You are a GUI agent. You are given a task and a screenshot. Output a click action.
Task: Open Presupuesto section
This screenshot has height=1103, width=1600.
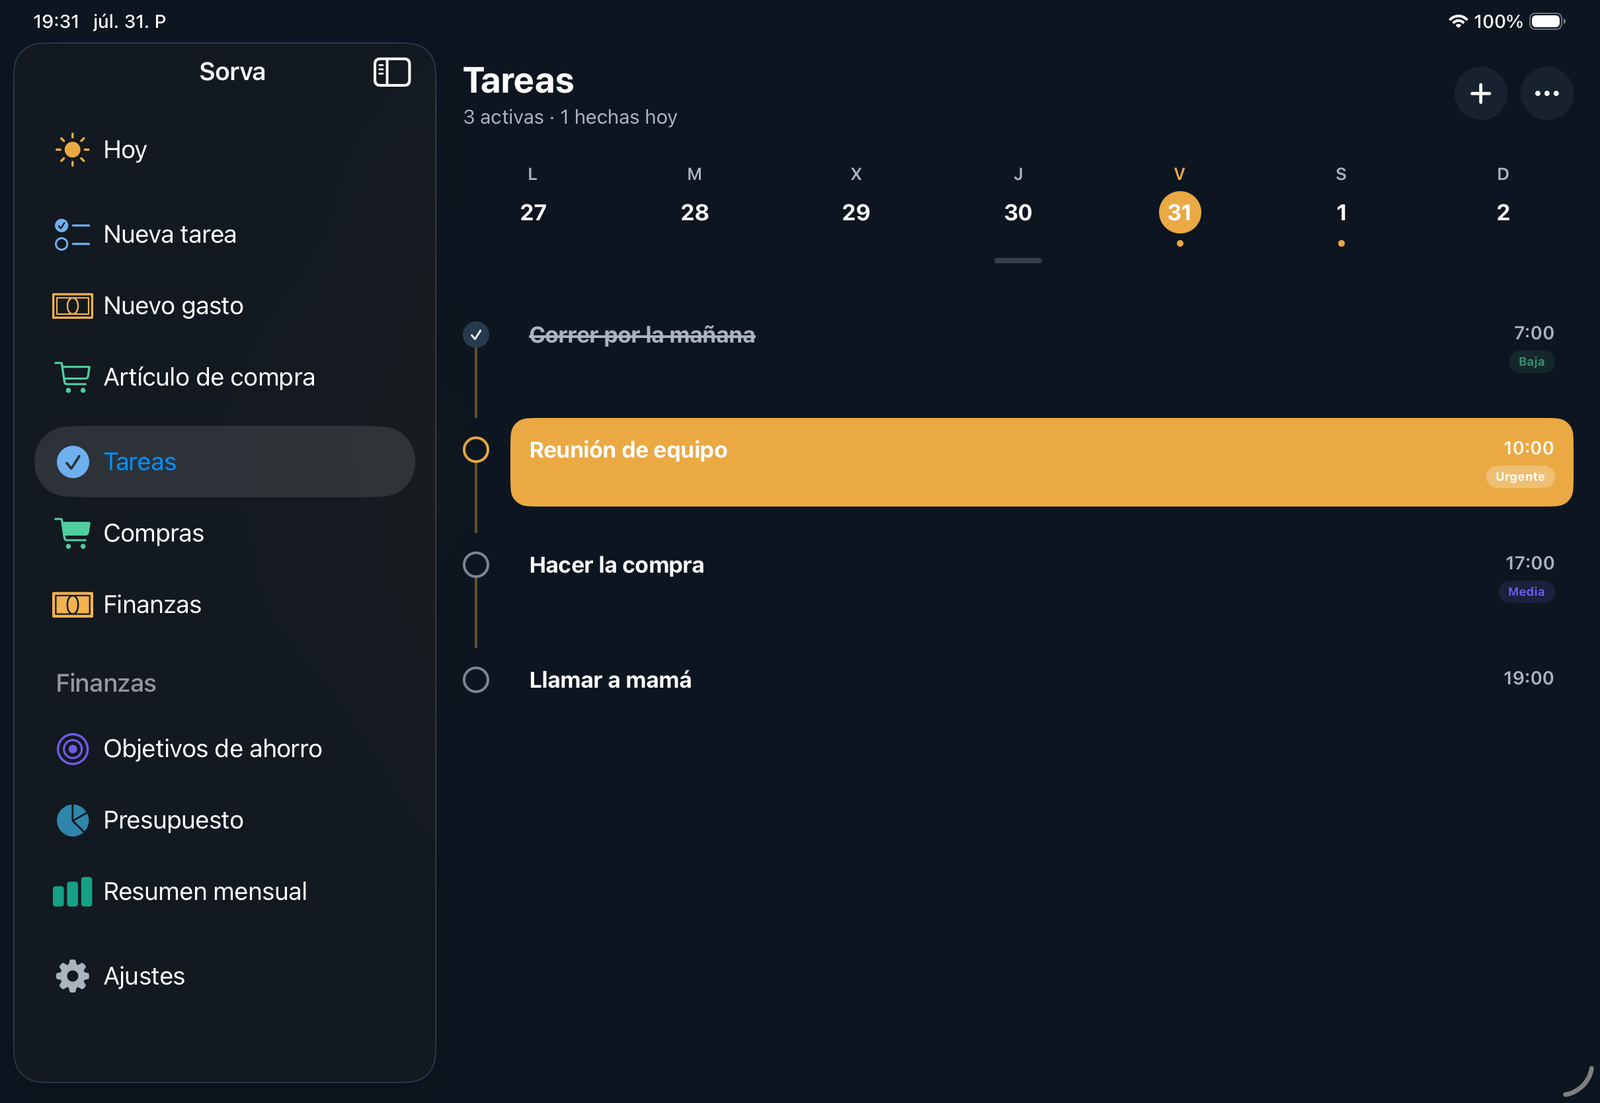pyautogui.click(x=225, y=820)
